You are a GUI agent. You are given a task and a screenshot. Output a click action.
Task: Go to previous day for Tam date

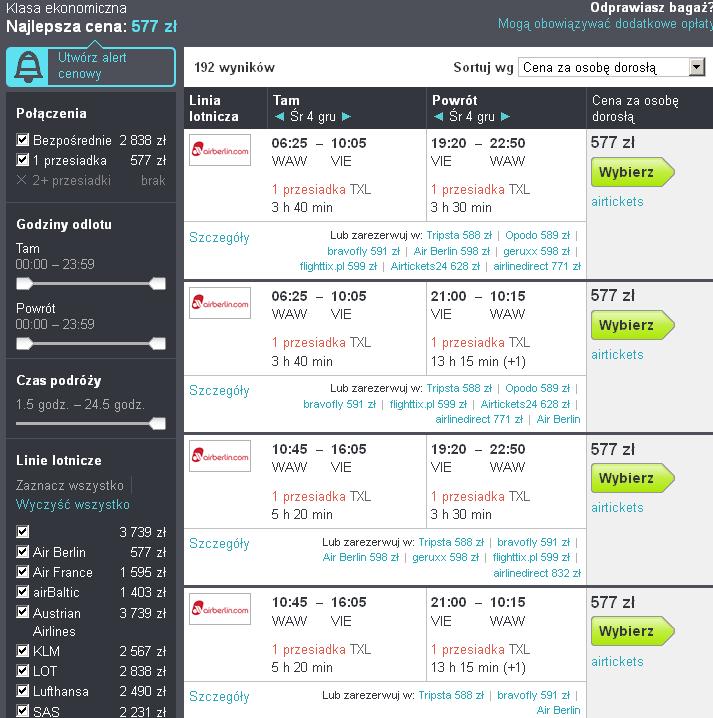click(x=279, y=116)
